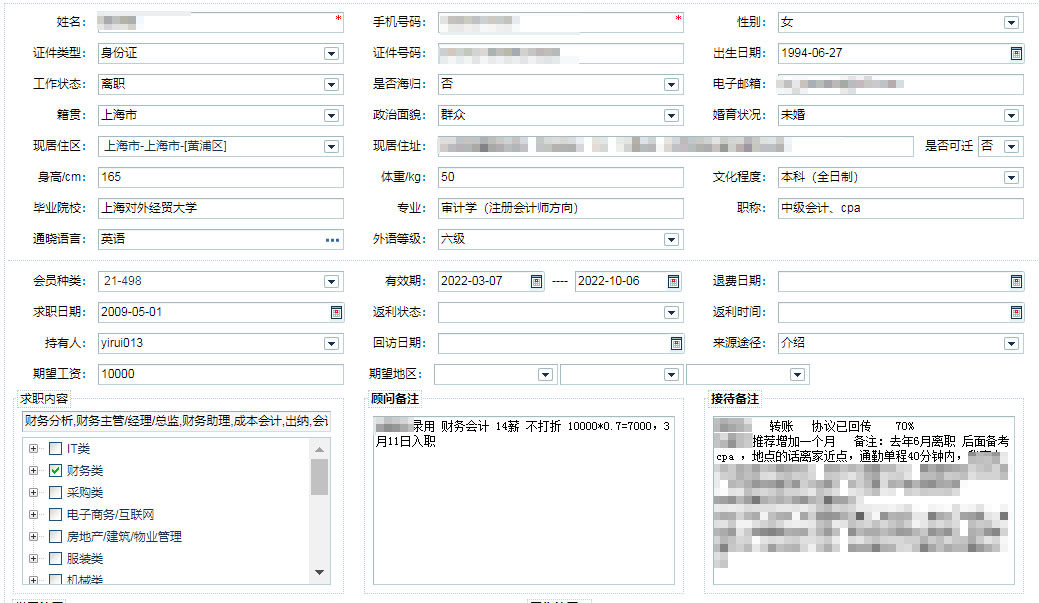The width and height of the screenshot is (1039, 603).
Task: Open the 外语等级 dropdown
Action: (x=671, y=240)
